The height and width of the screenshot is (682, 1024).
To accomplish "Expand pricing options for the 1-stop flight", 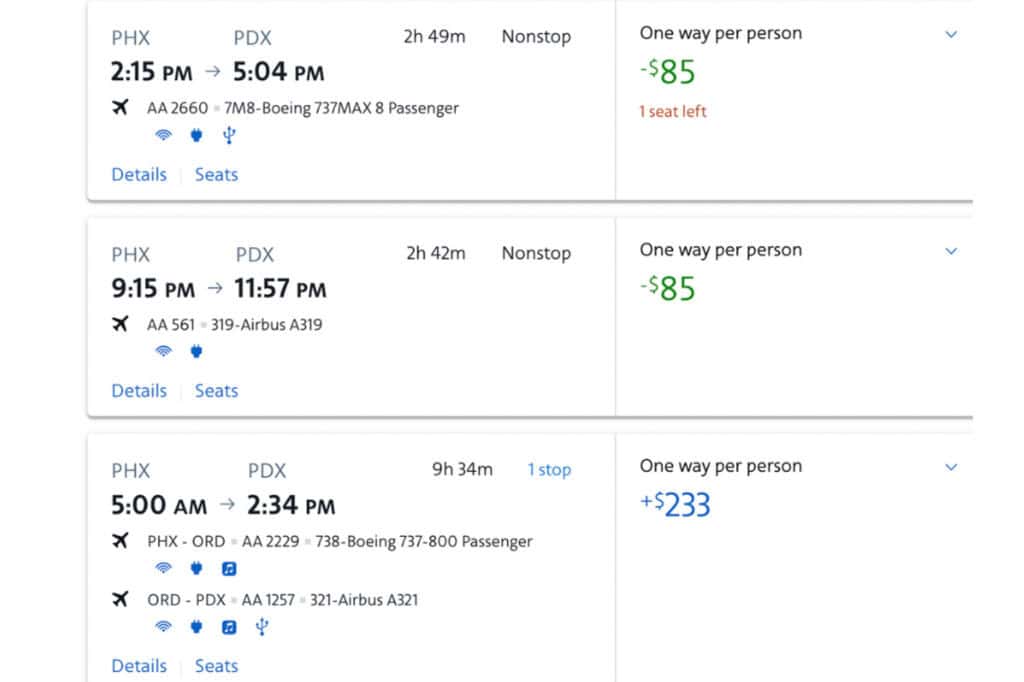I will click(x=950, y=467).
